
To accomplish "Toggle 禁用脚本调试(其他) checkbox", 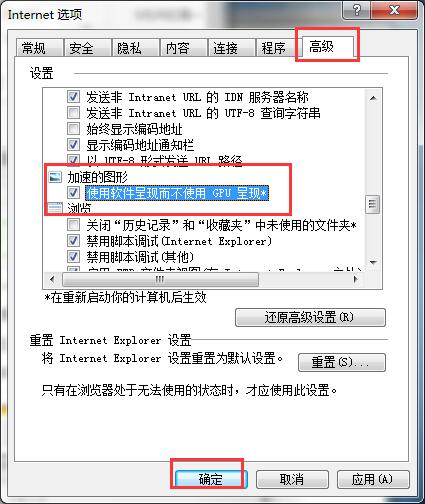I will [73, 257].
